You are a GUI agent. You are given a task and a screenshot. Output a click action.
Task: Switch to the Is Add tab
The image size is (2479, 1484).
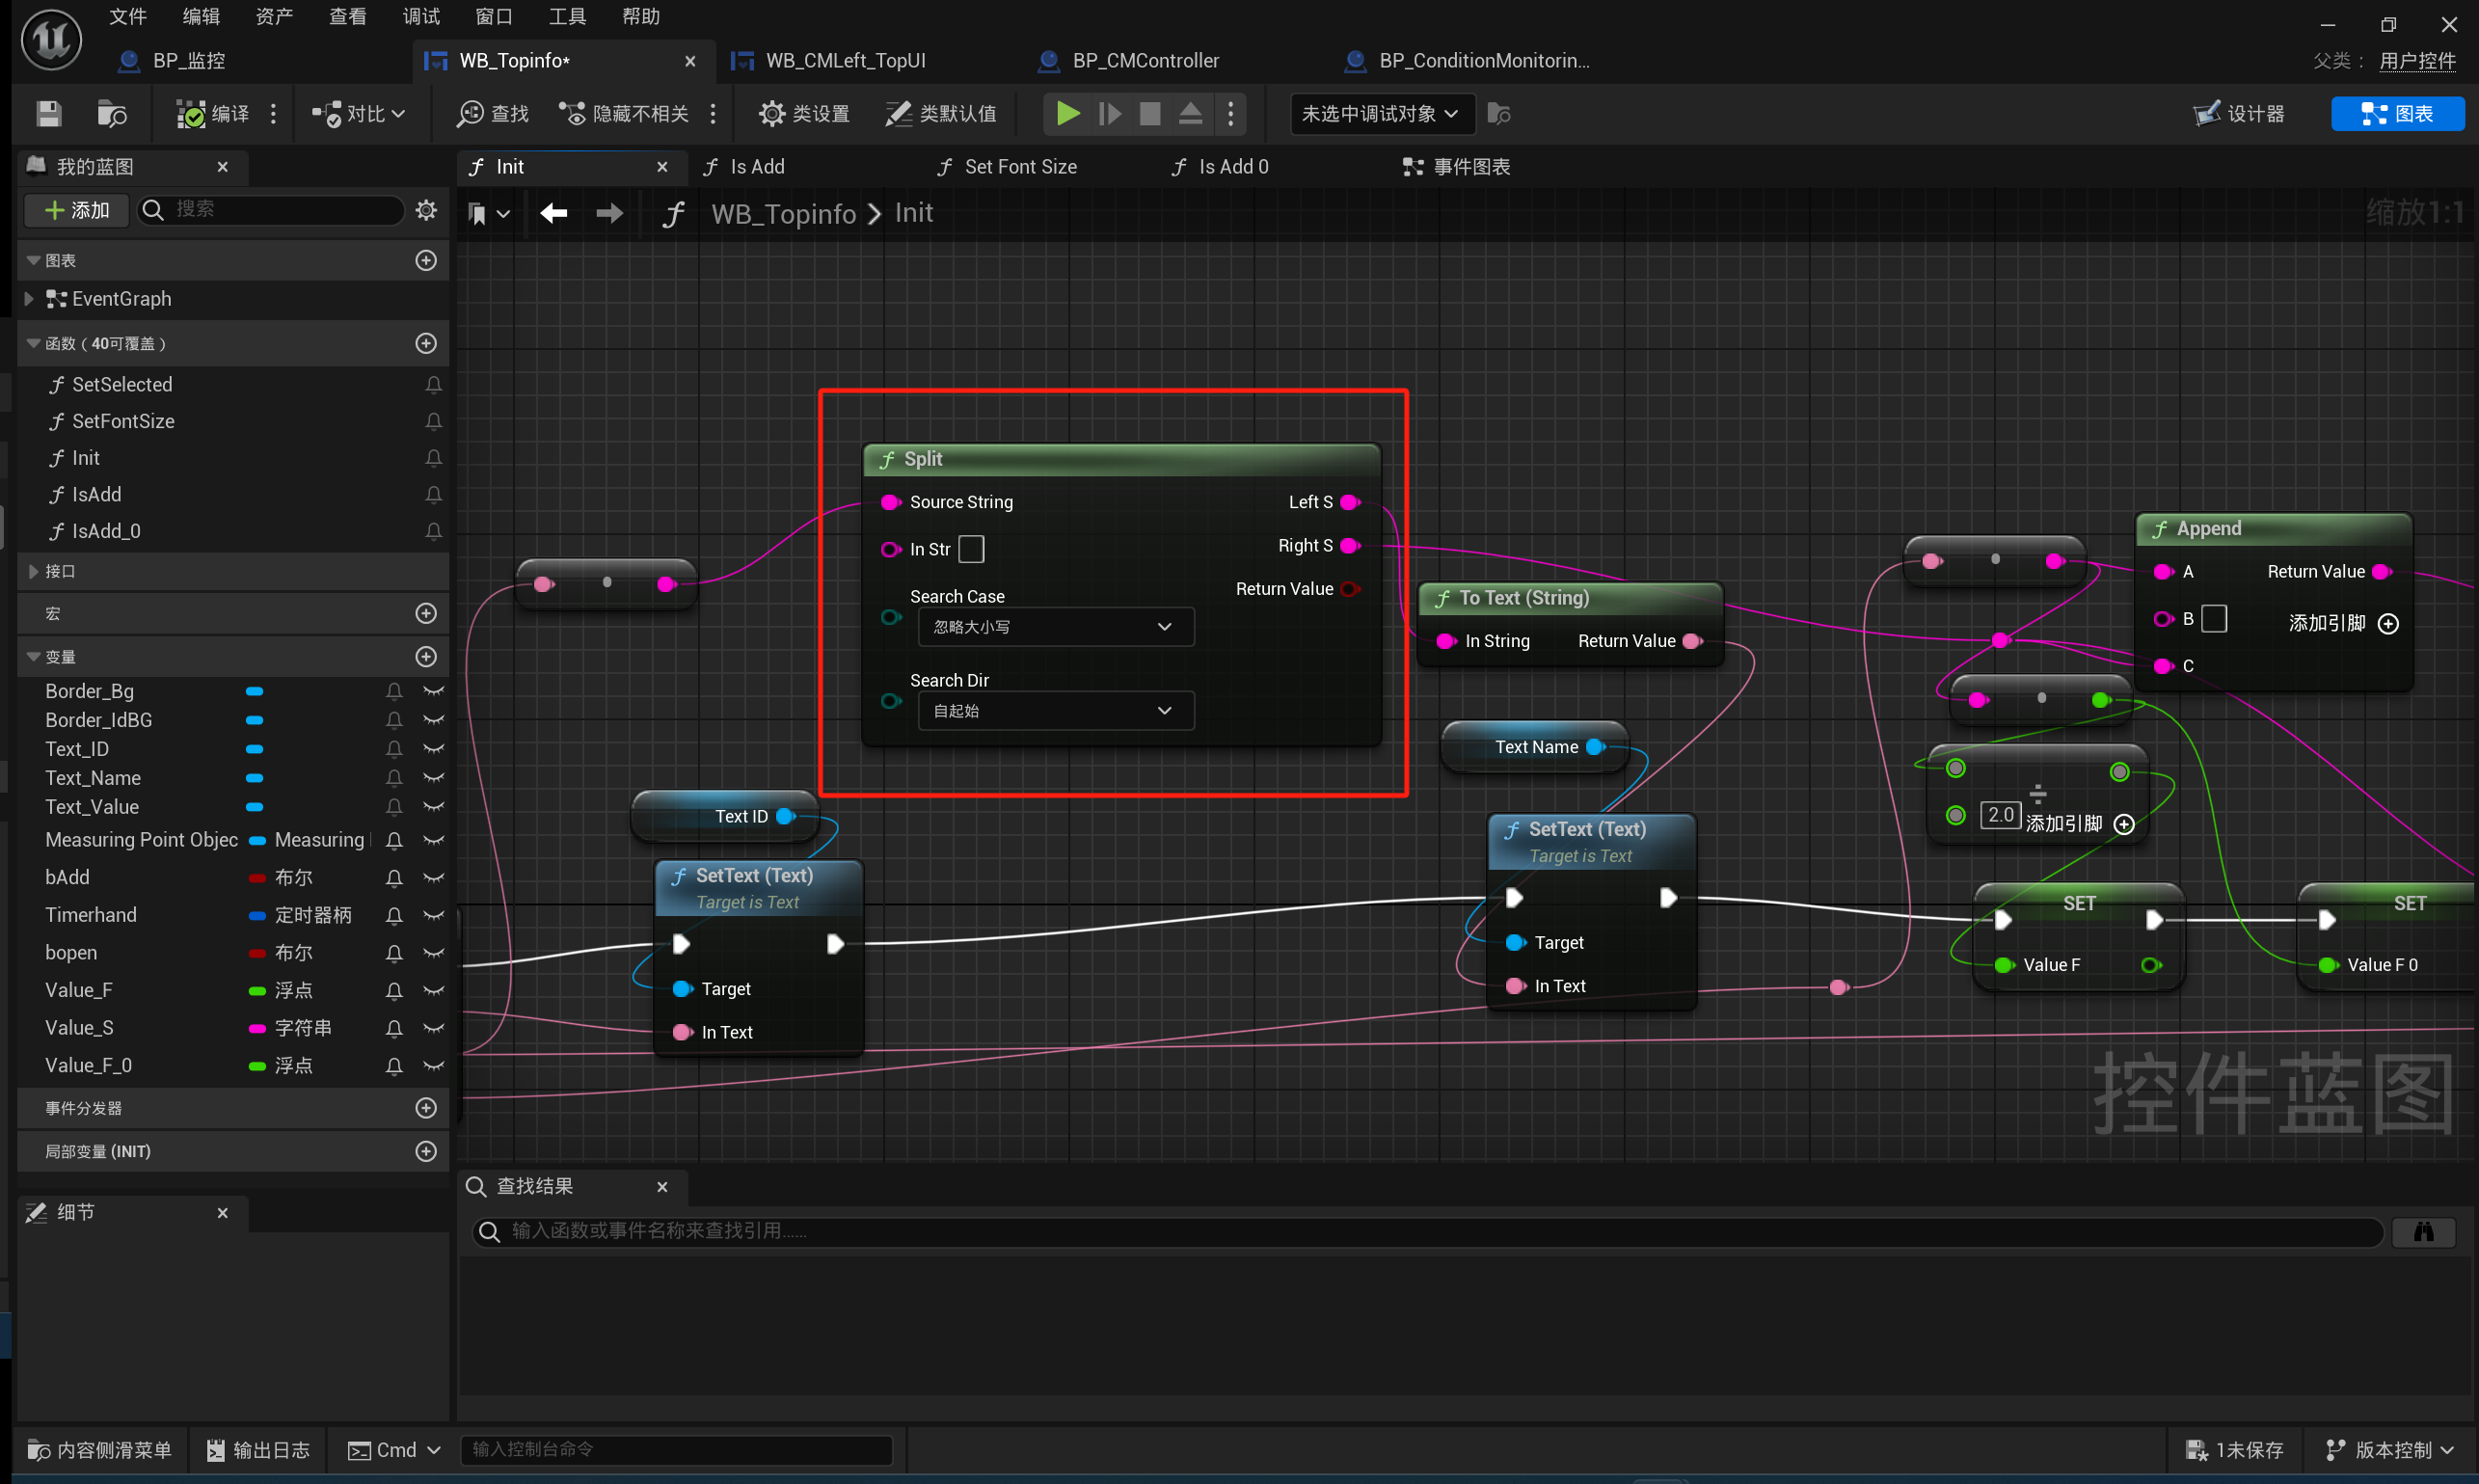point(757,167)
